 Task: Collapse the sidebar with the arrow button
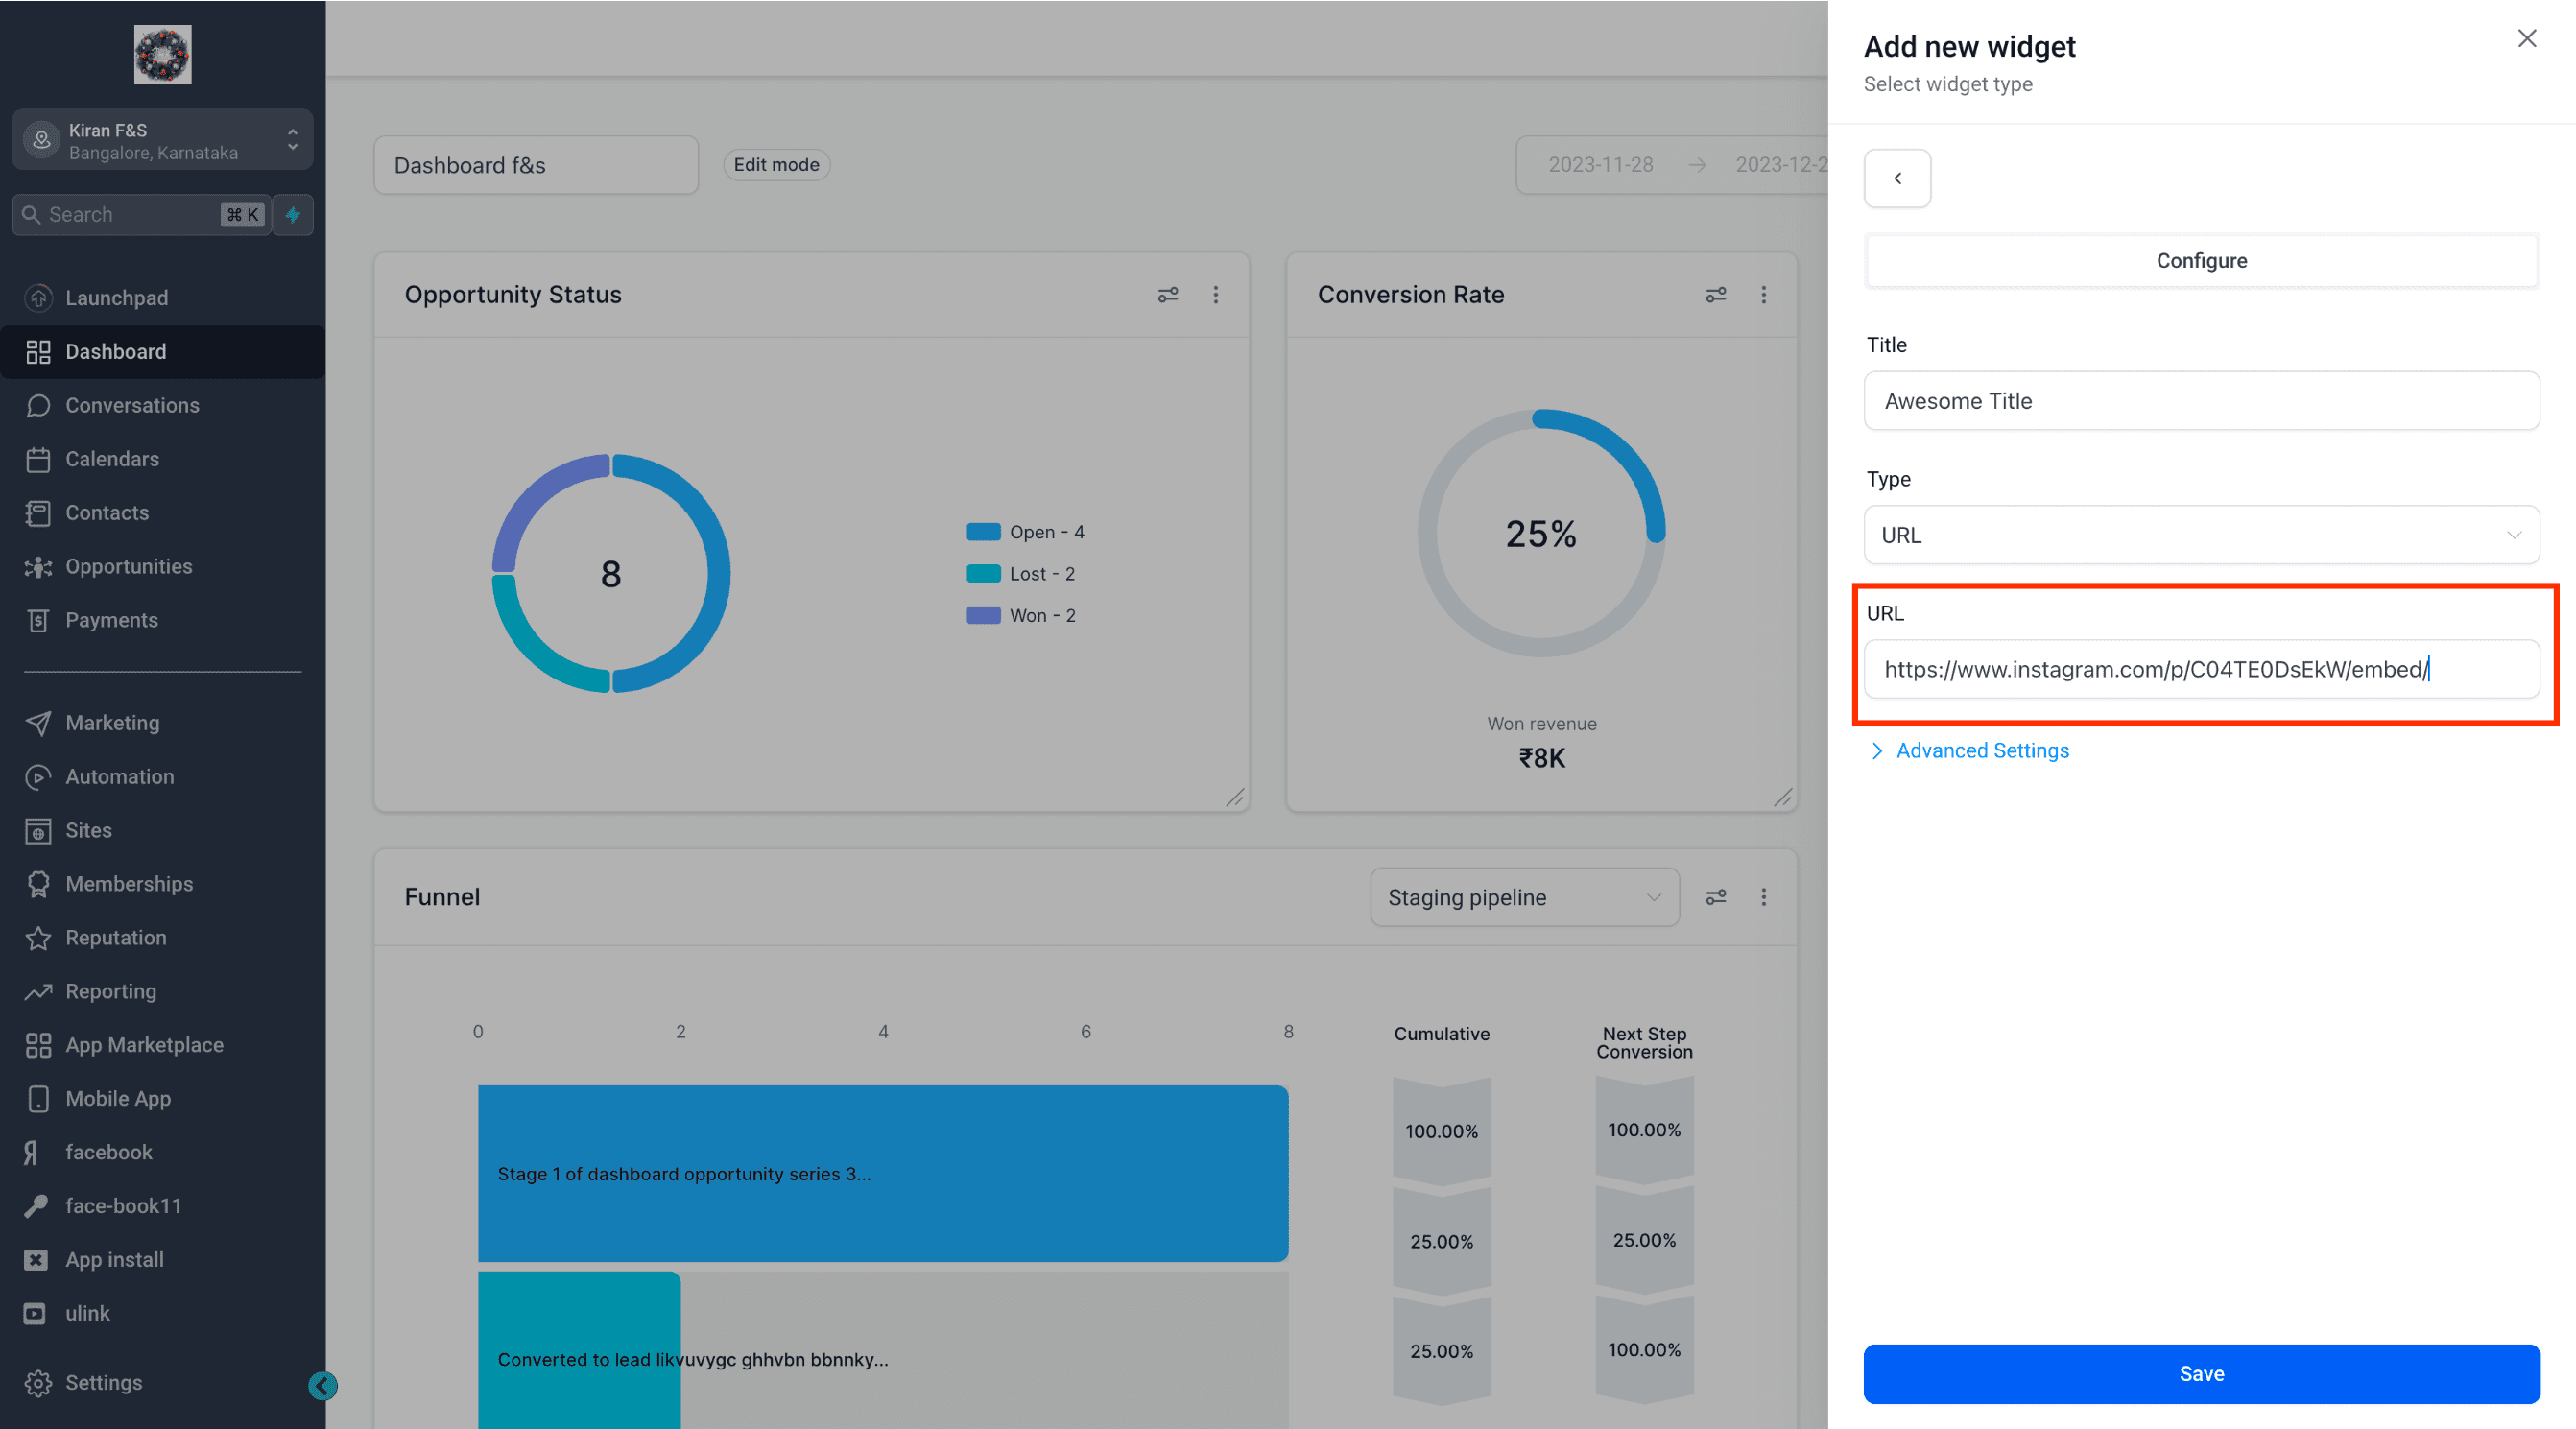pos(323,1386)
